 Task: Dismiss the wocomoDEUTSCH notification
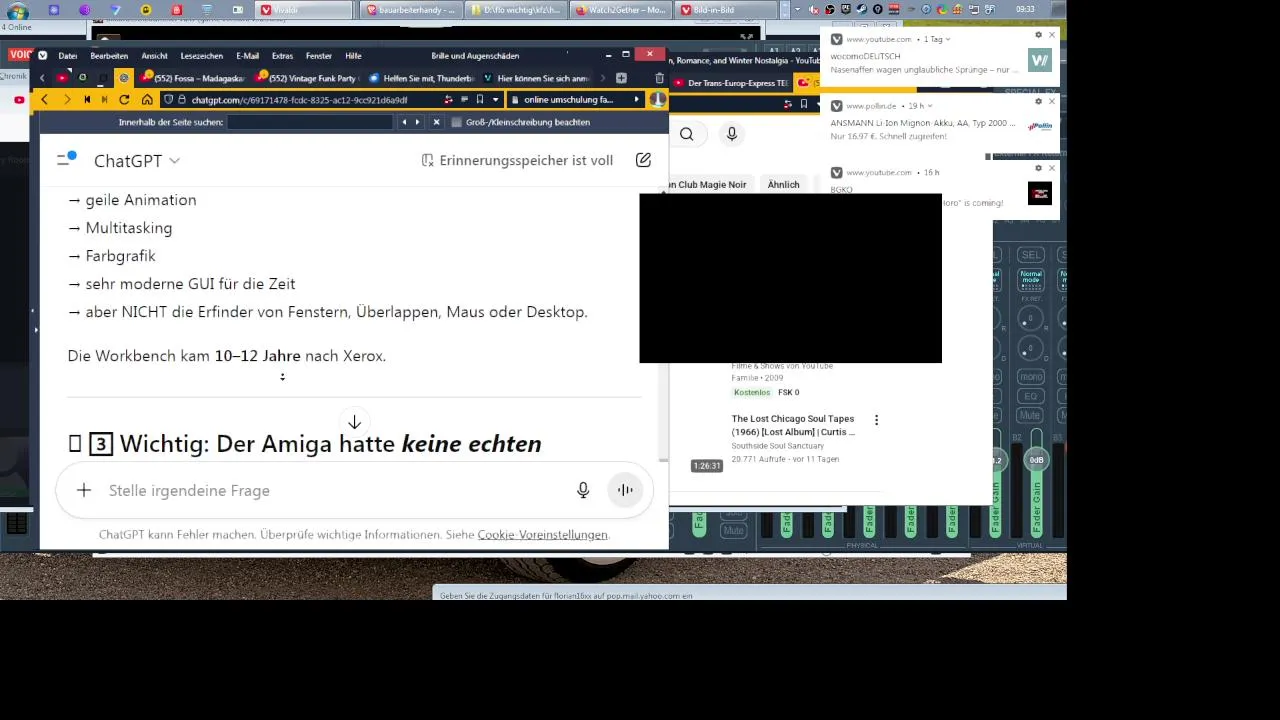(1051, 35)
